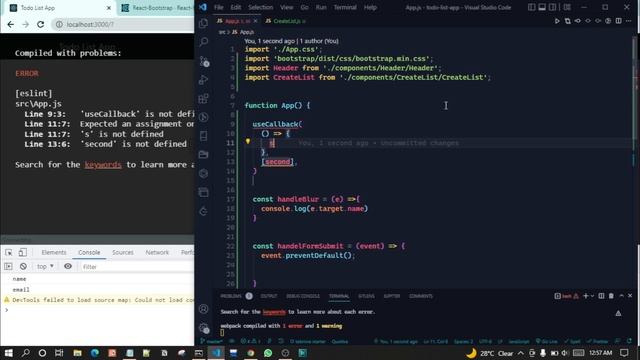Click the browser back arrow
640x360 pixels.
click(x=11, y=24)
